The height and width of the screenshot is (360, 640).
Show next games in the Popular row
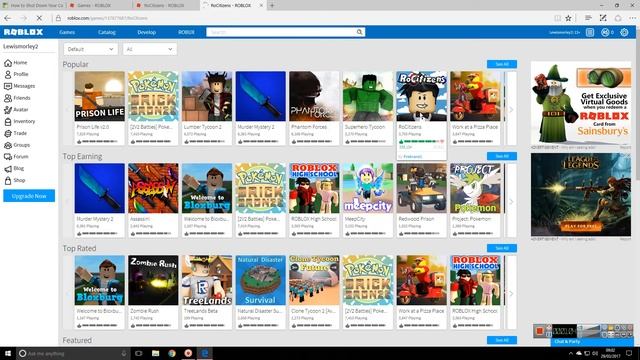[511, 109]
